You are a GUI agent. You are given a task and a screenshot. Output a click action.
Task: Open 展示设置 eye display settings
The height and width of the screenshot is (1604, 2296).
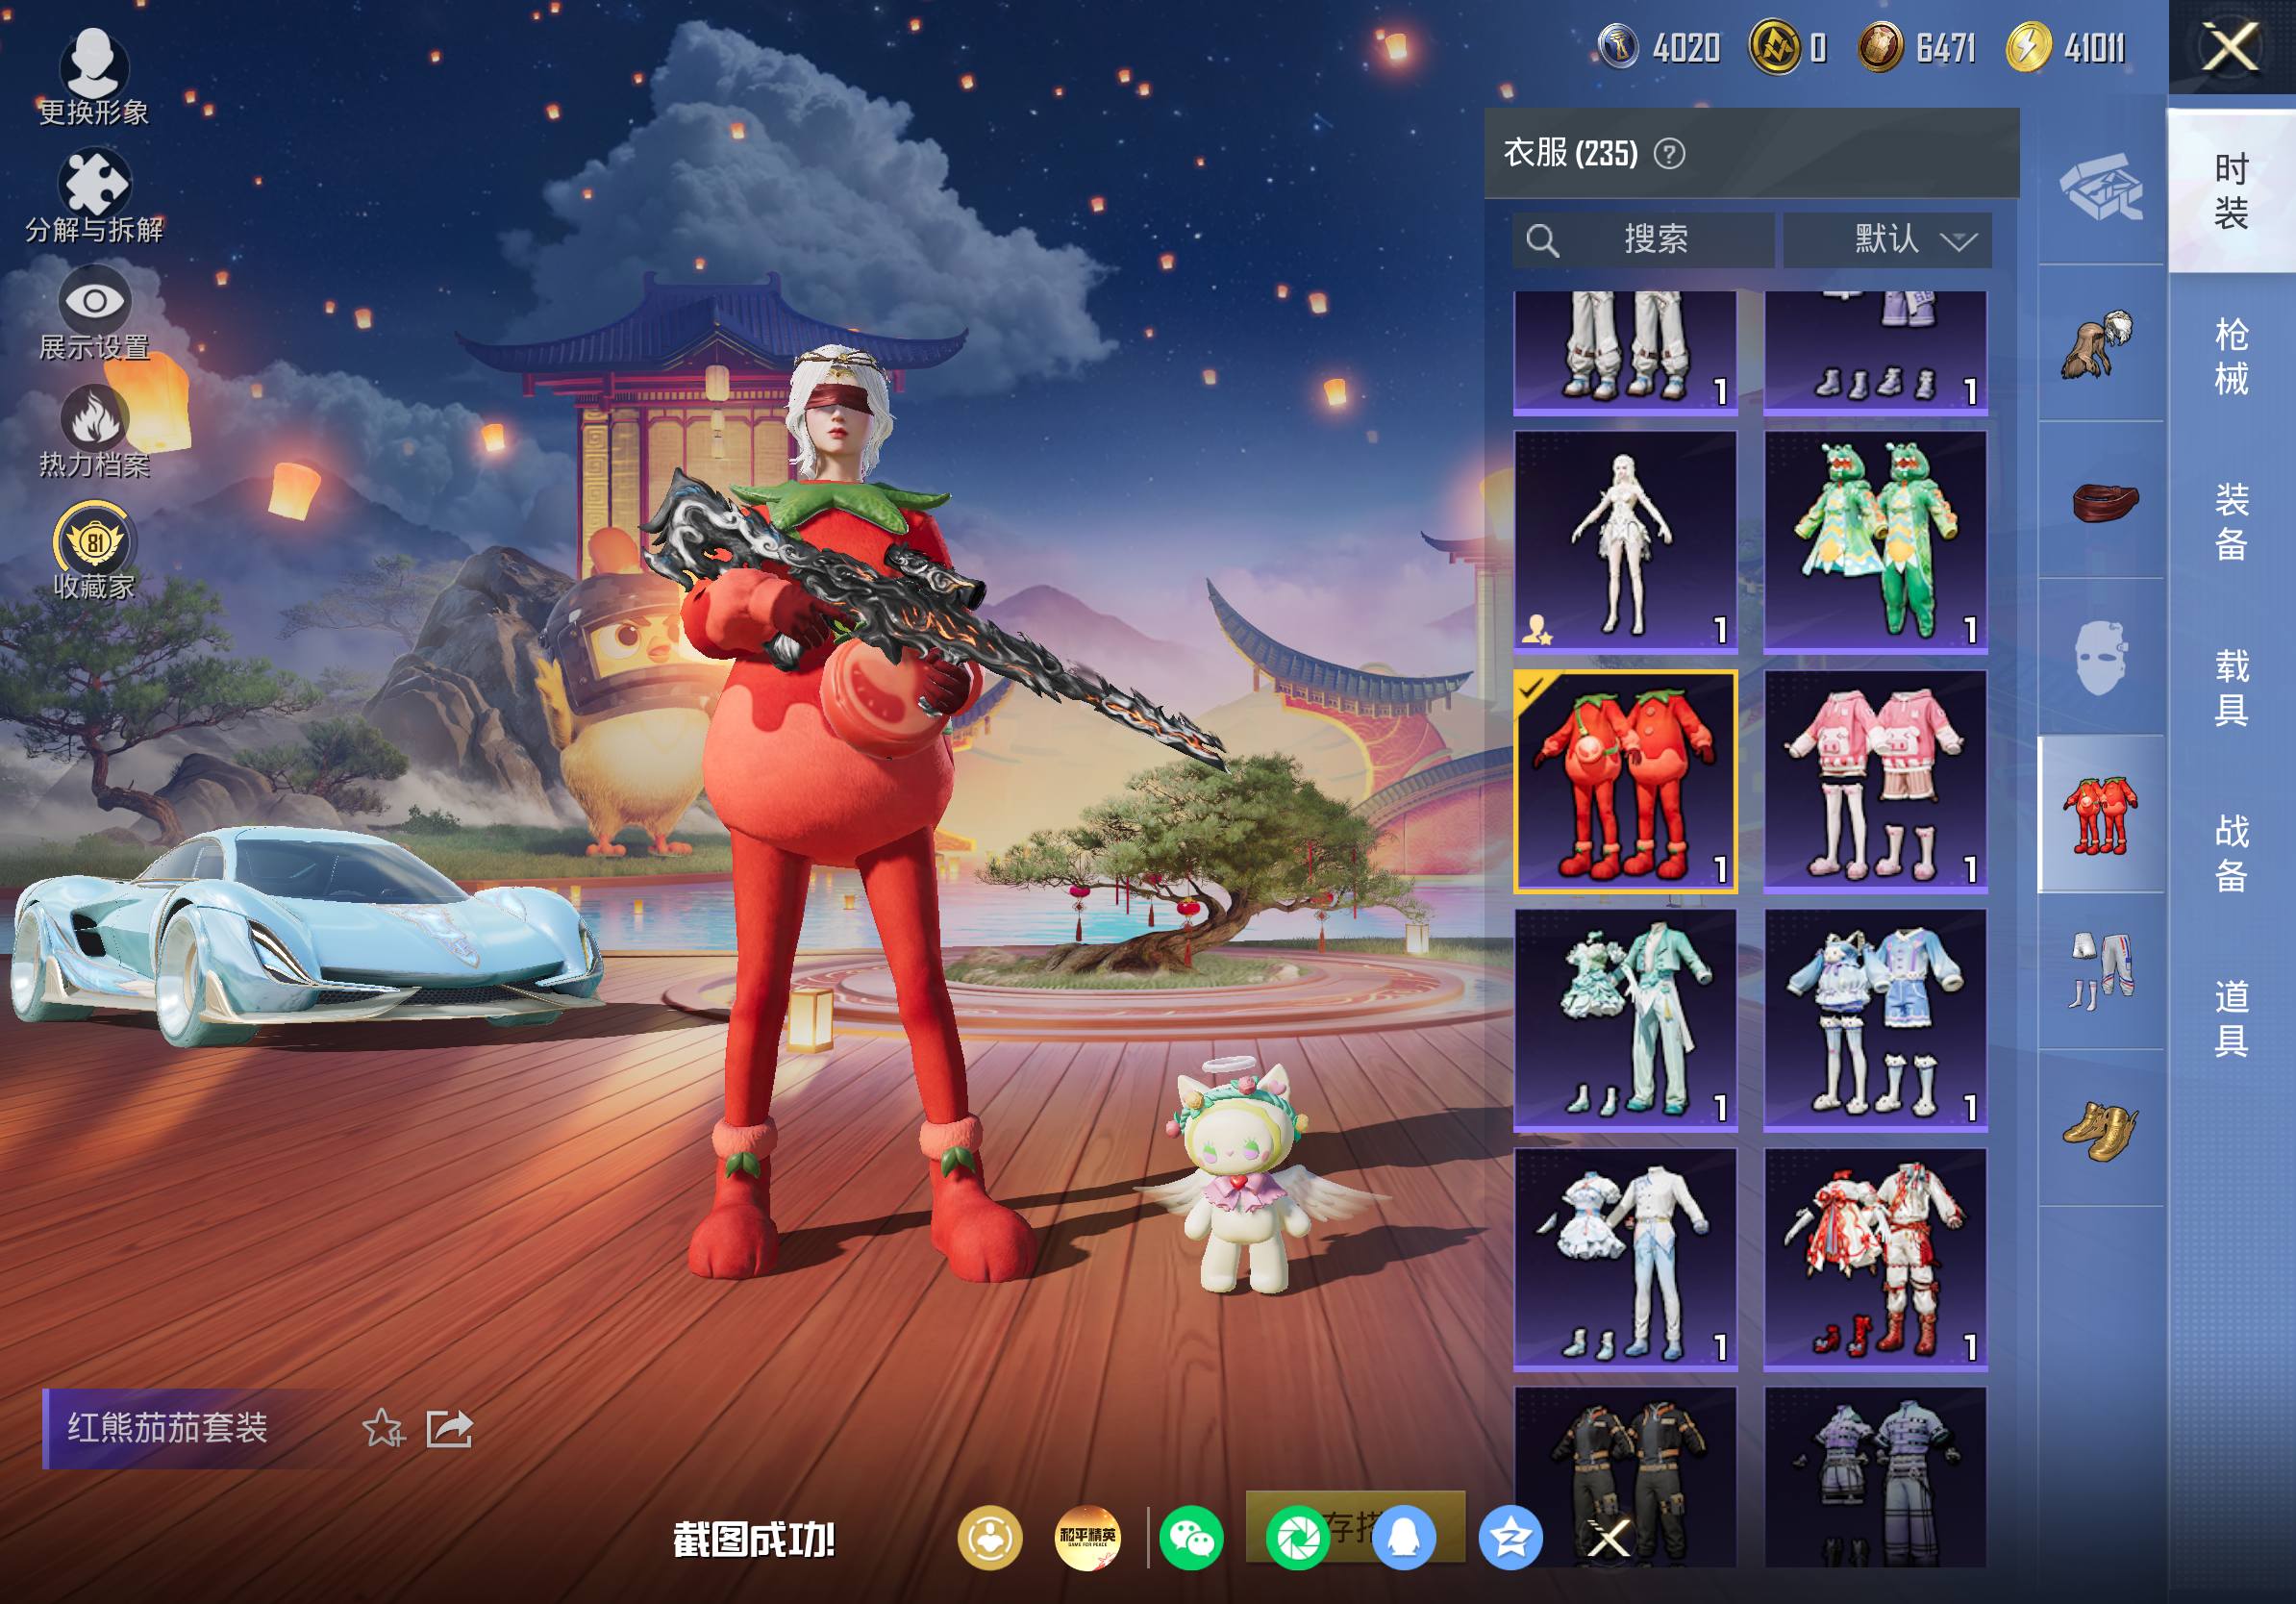tap(93, 313)
